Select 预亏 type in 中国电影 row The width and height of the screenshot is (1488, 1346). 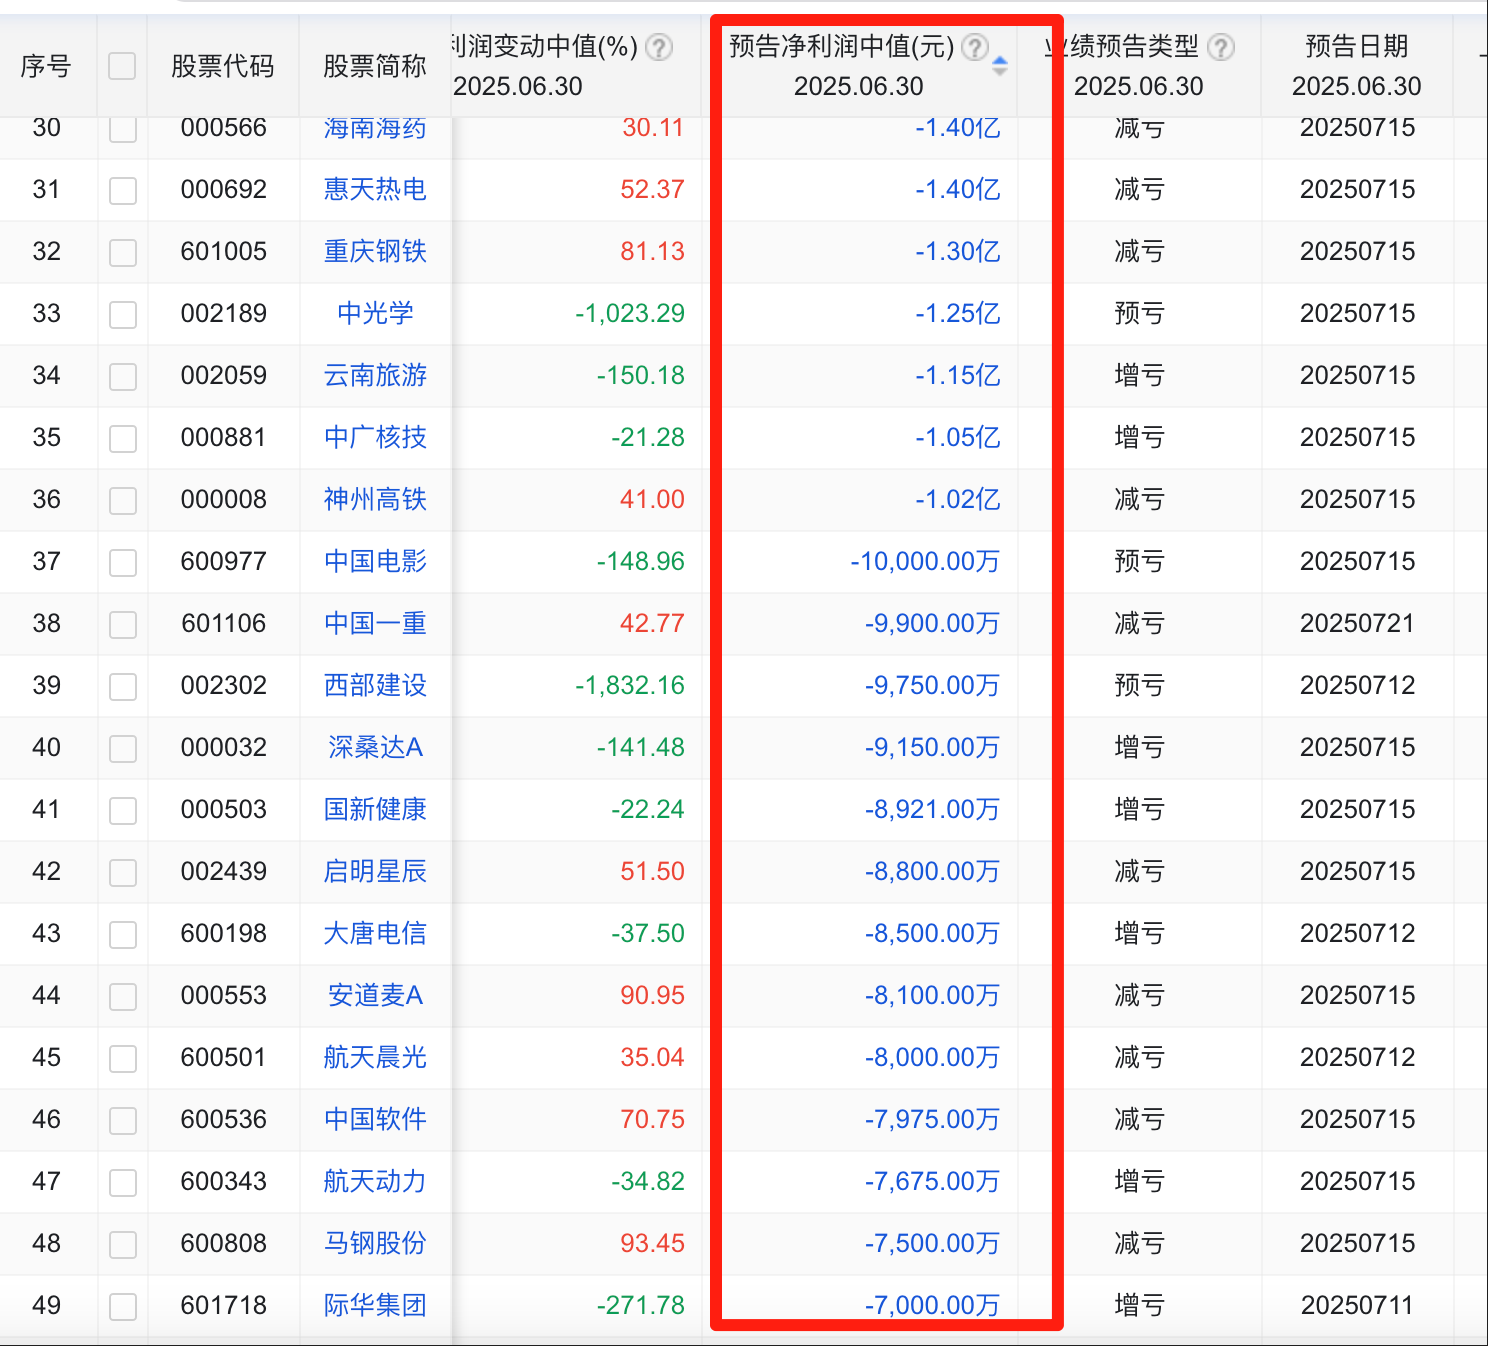[x=1139, y=561]
